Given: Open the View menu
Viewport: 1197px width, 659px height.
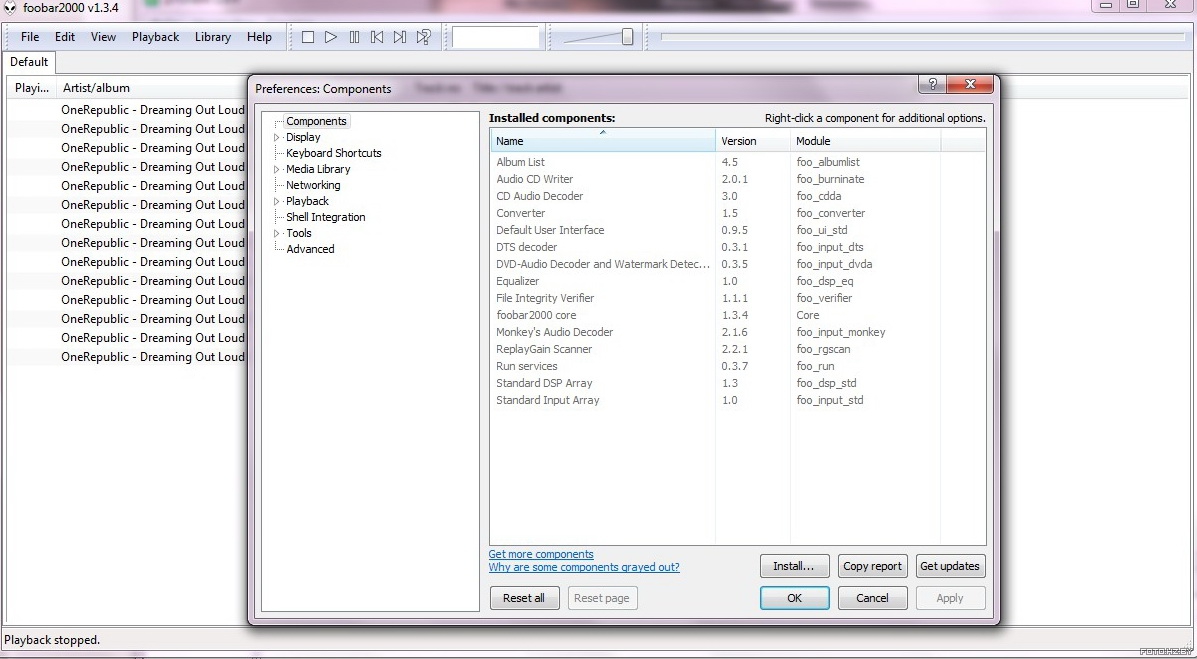Looking at the screenshot, I should click(x=103, y=37).
